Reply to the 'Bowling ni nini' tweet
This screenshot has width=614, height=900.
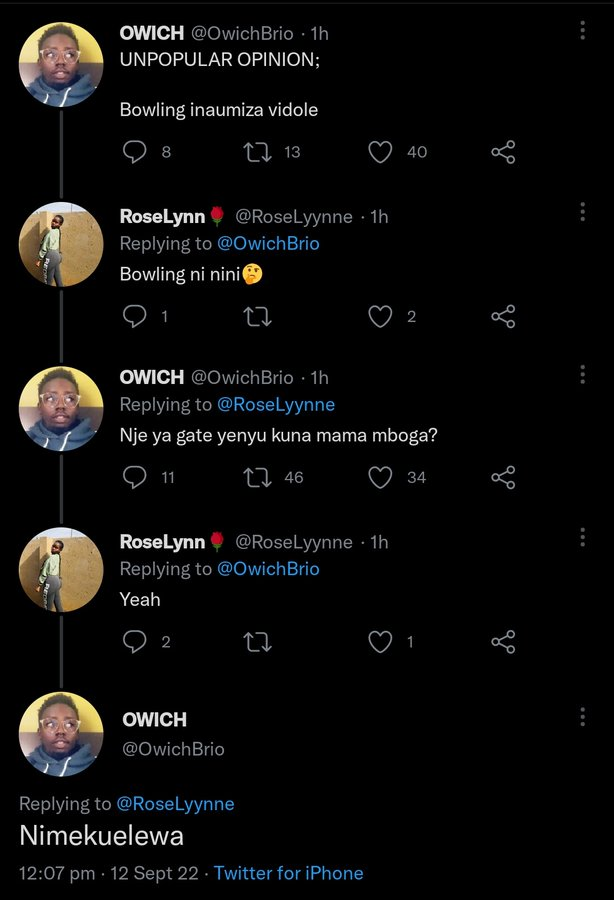coord(135,316)
